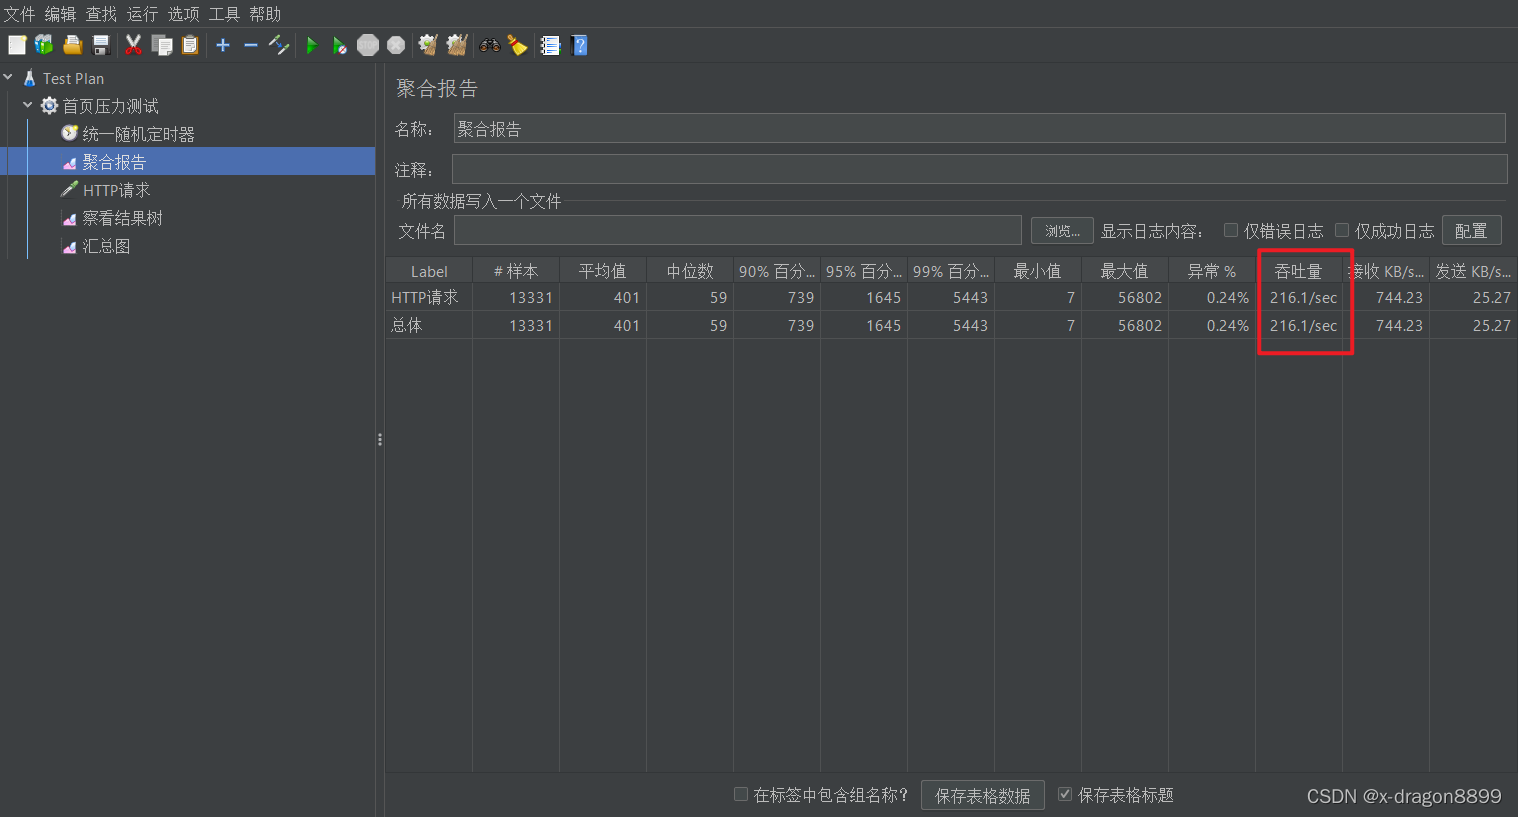
Task: Click the 99% 百分... column header
Action: [951, 271]
